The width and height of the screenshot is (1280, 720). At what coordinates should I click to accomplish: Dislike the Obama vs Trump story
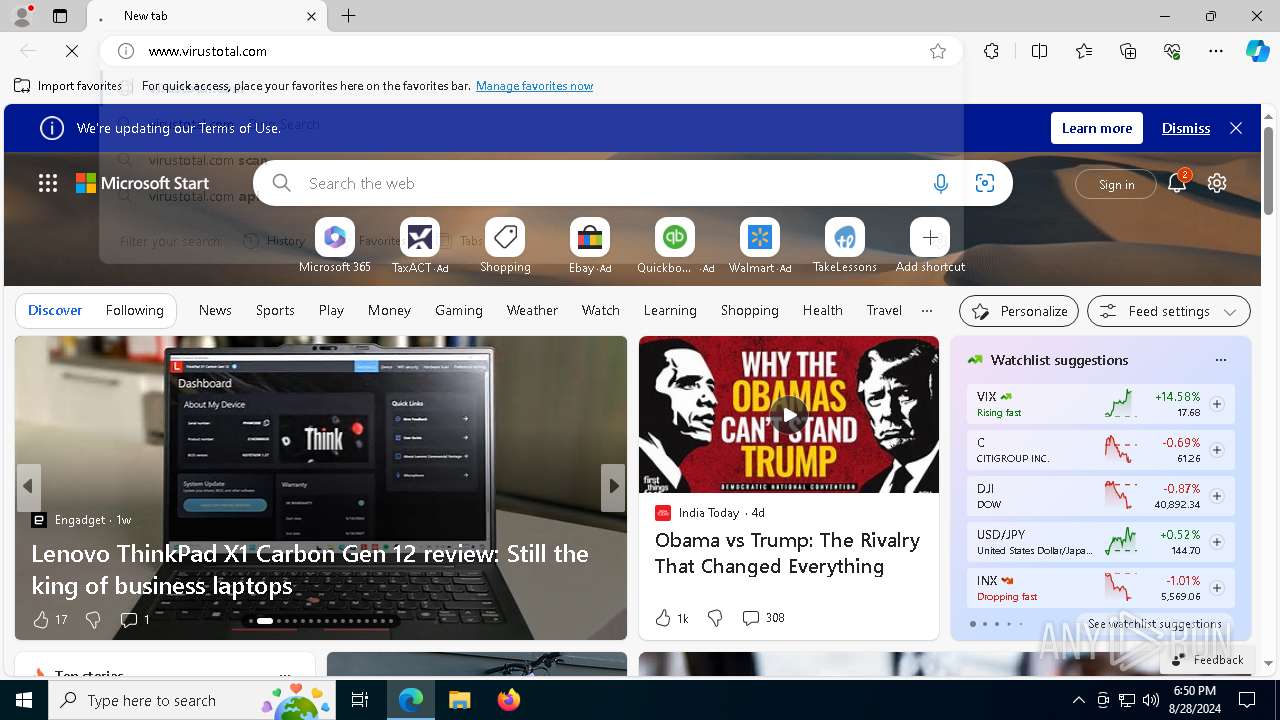[715, 618]
